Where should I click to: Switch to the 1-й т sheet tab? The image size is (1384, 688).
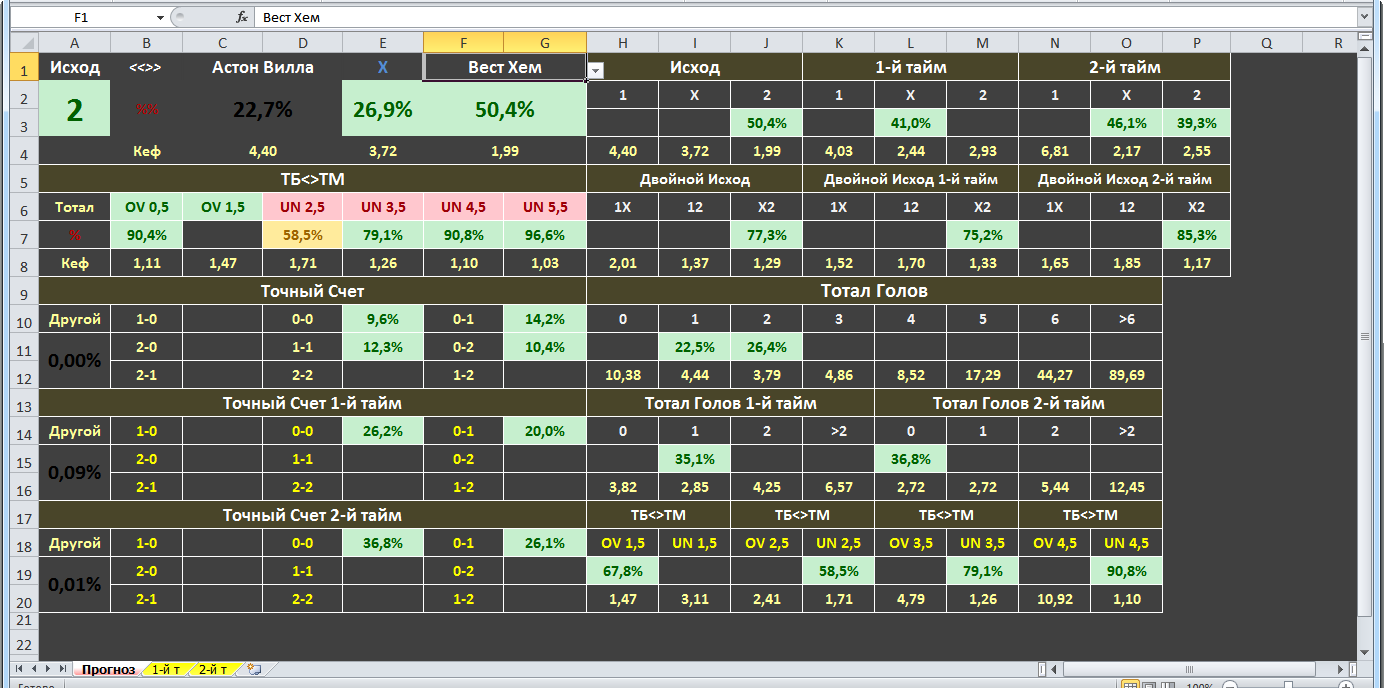click(x=166, y=669)
